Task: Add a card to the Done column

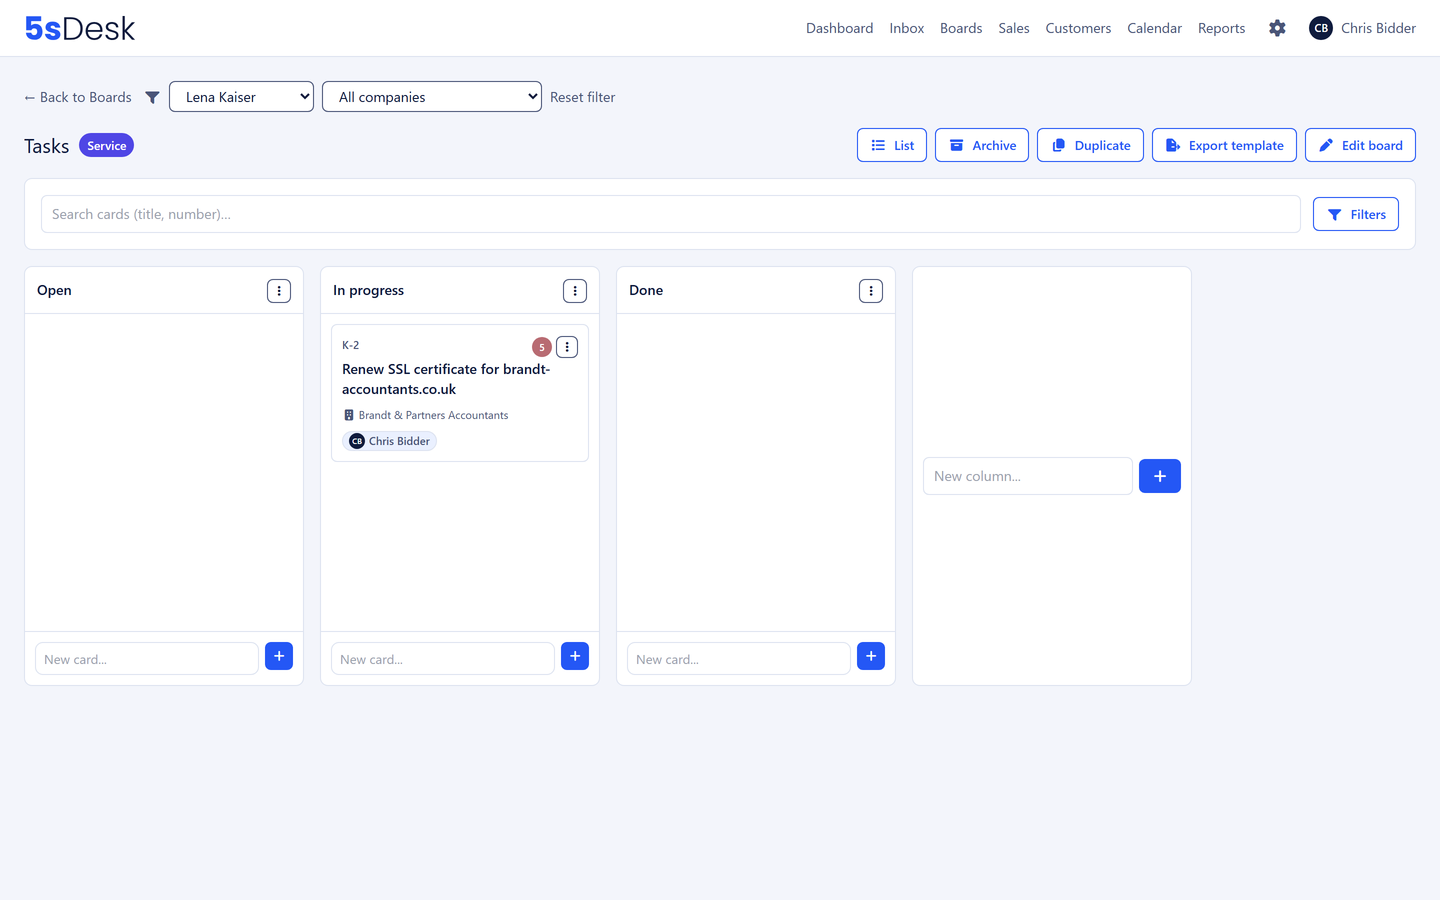Action: point(871,656)
